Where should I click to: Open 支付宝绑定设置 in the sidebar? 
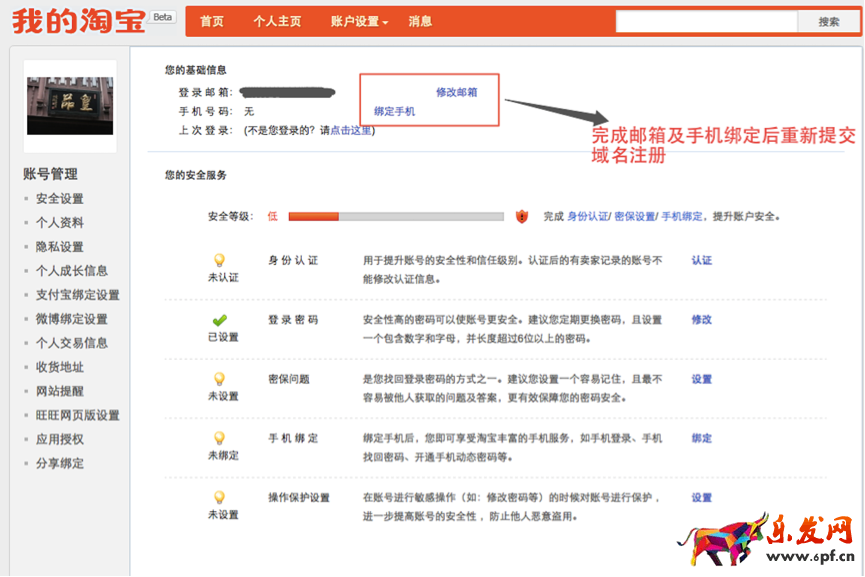pos(77,295)
